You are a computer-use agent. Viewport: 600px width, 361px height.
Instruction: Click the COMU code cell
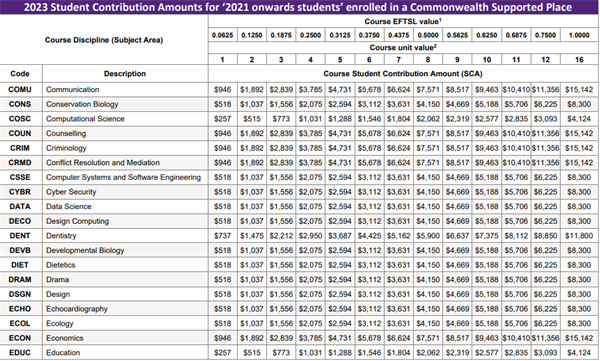coord(20,90)
